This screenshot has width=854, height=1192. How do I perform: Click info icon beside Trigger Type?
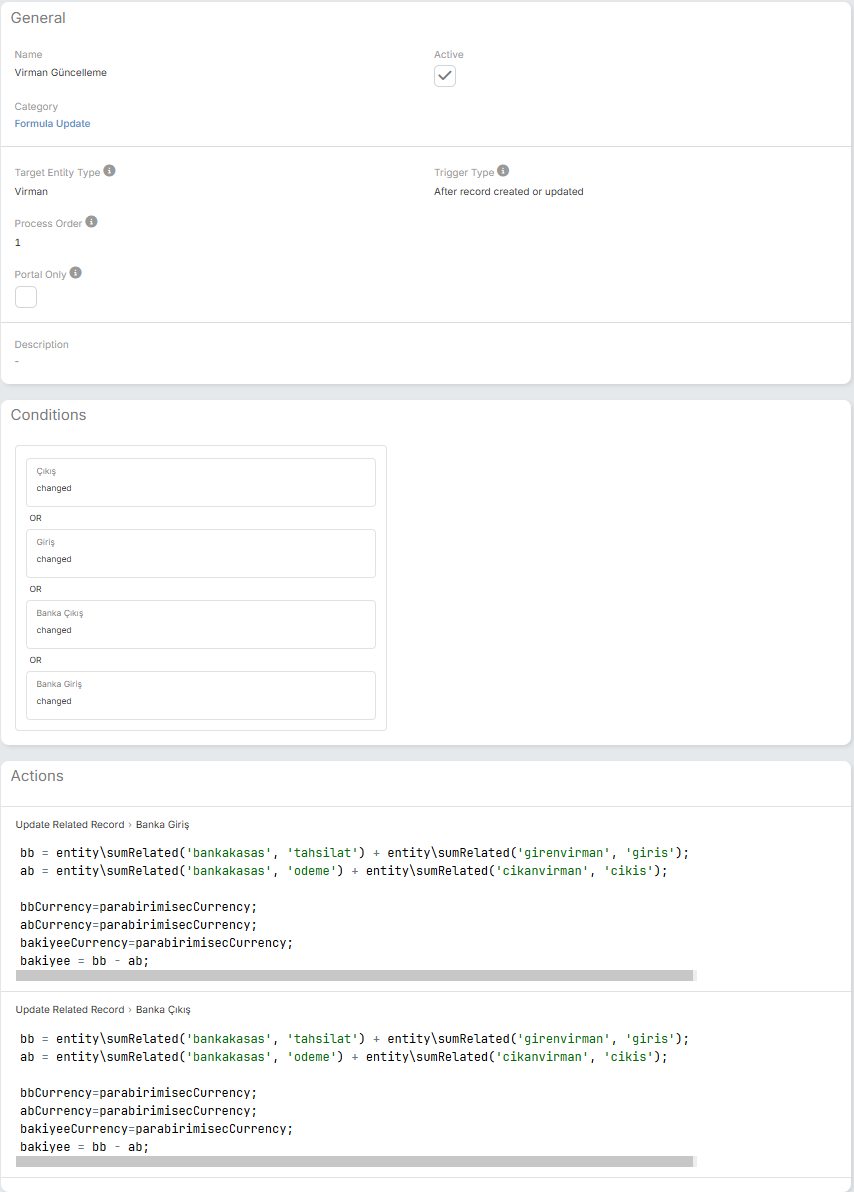503,171
